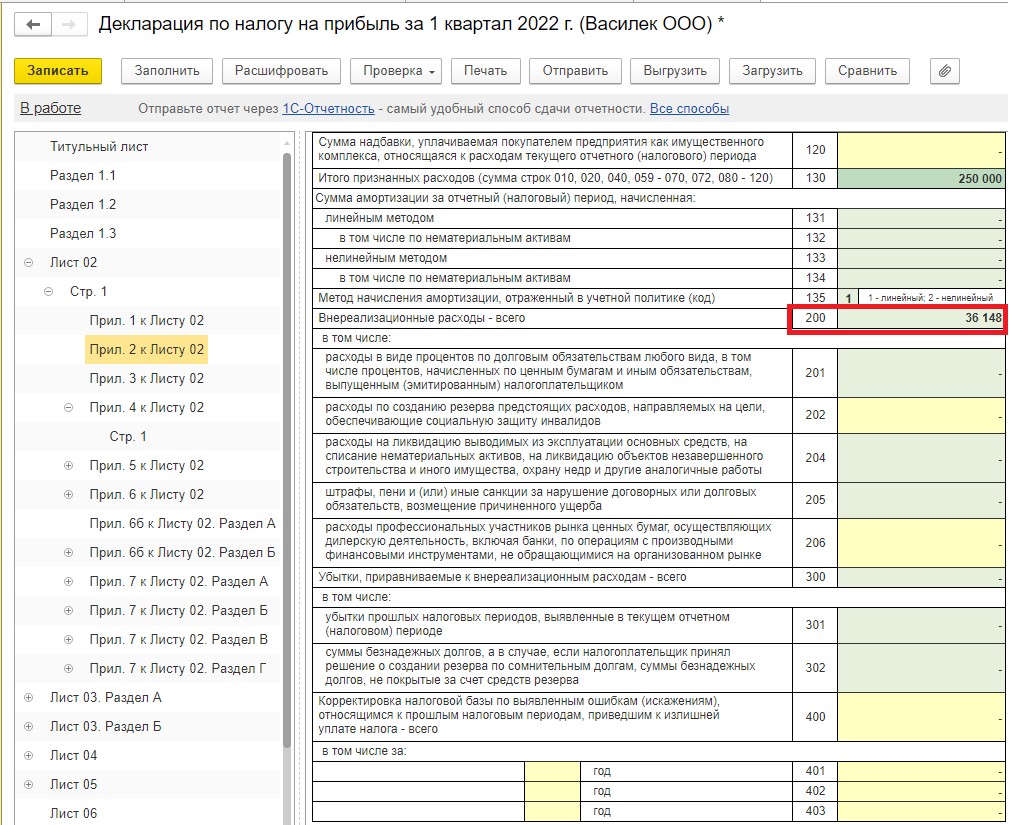Click the paperclip attachments icon
This screenshot has width=1009, height=825.
click(945, 71)
